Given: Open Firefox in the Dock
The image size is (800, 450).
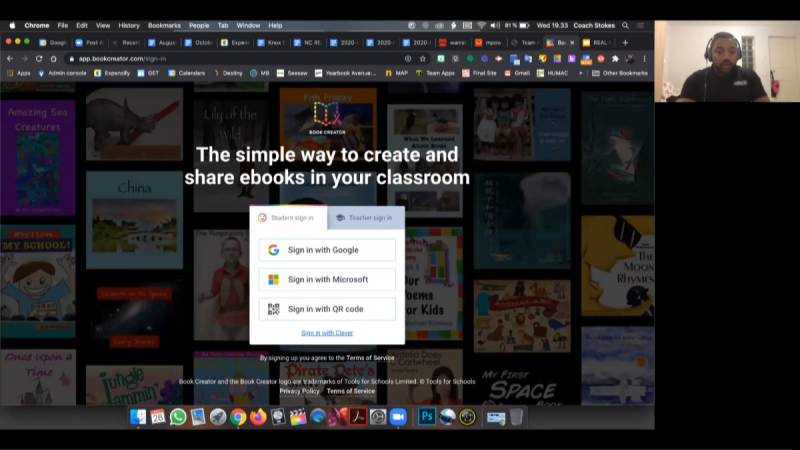Looking at the screenshot, I should point(258,417).
